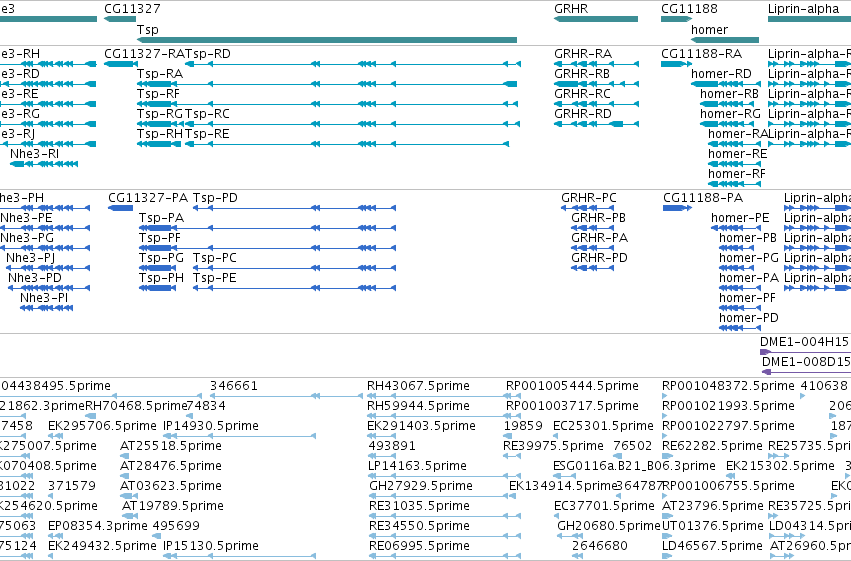851x561 pixels.
Task: Click the Tsp gene label
Action: (x=148, y=29)
